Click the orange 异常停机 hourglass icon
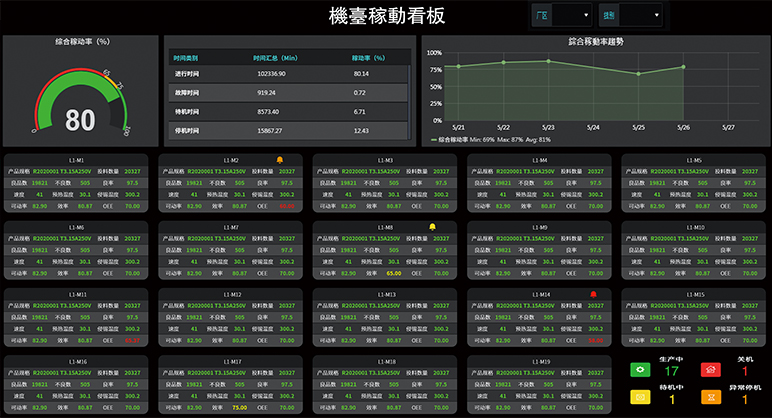Screen dimensions: 772x418 711,398
